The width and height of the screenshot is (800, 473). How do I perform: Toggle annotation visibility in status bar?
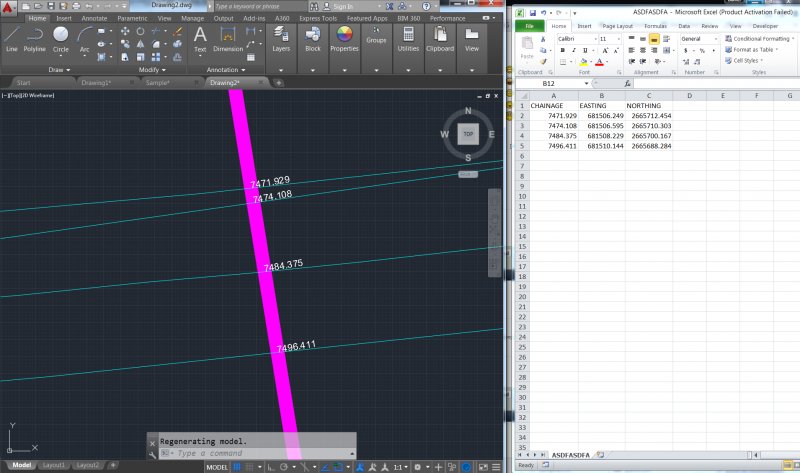click(x=360, y=467)
